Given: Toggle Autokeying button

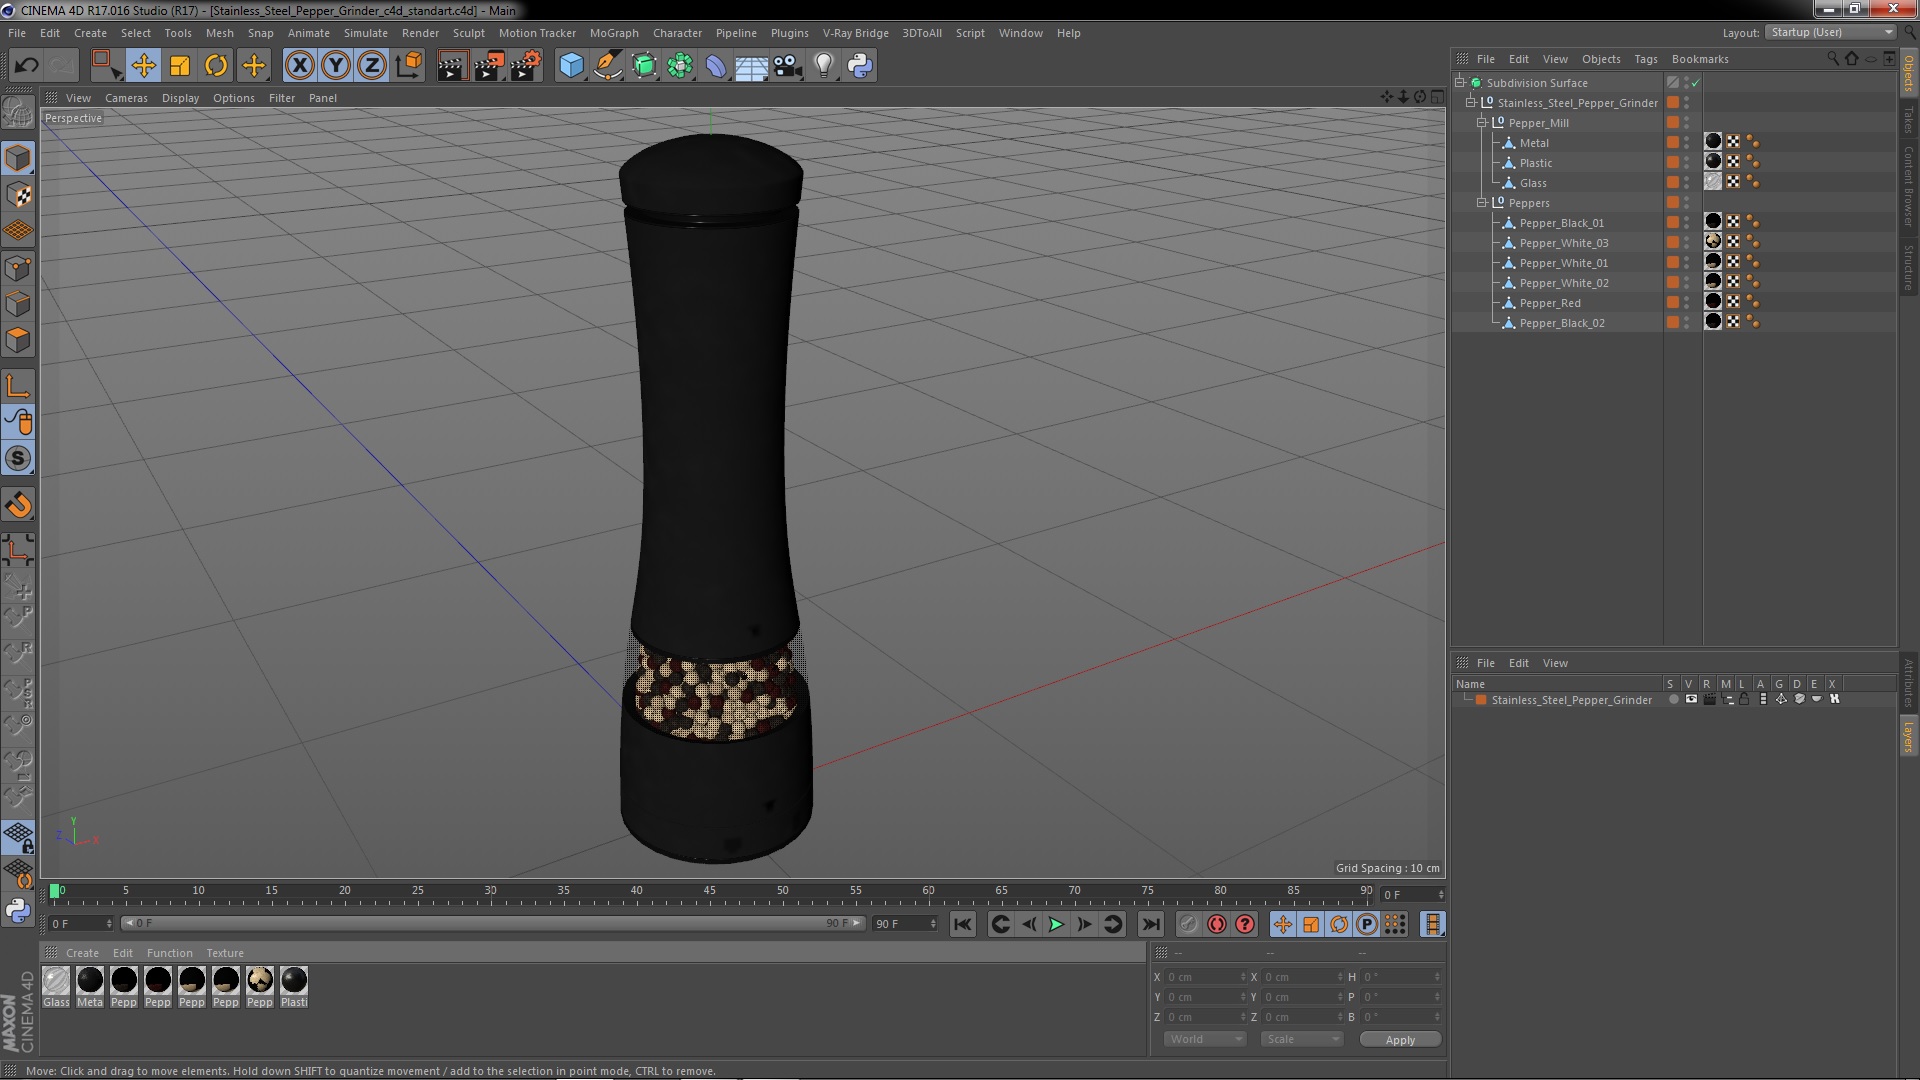Looking at the screenshot, I should point(1217,925).
